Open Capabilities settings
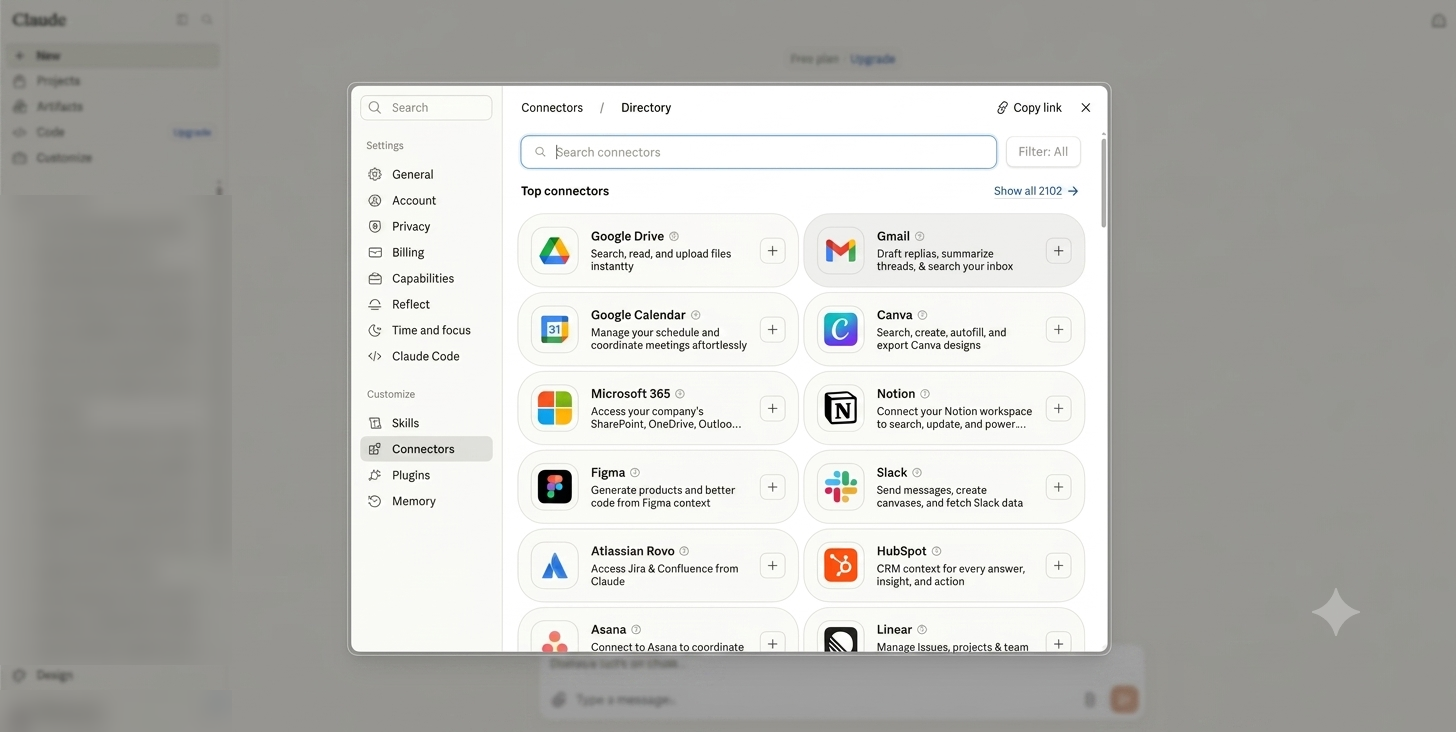Viewport: 1456px width, 732px height. (426, 278)
